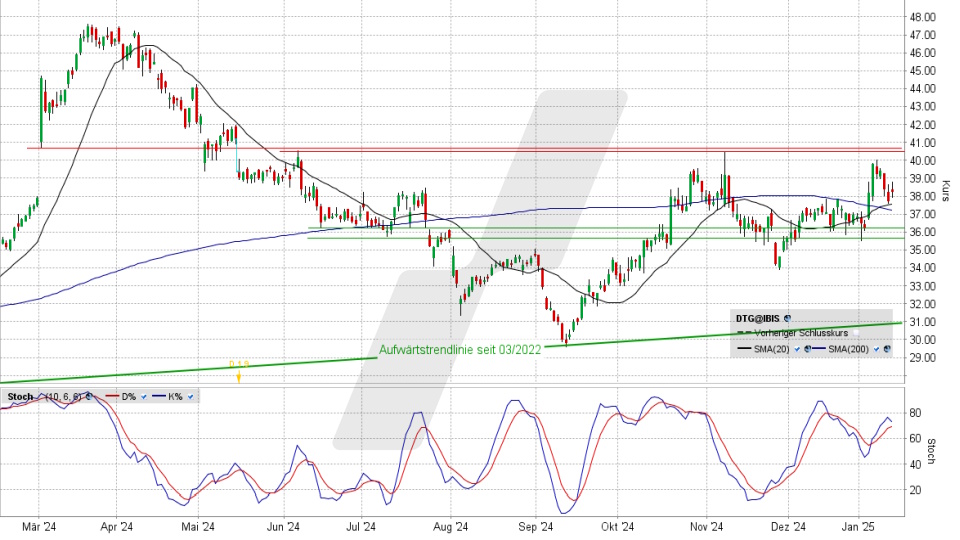This screenshot has height=540, width=960.
Task: Click the DTG@IBIS legend label
Action: pyautogui.click(x=758, y=318)
